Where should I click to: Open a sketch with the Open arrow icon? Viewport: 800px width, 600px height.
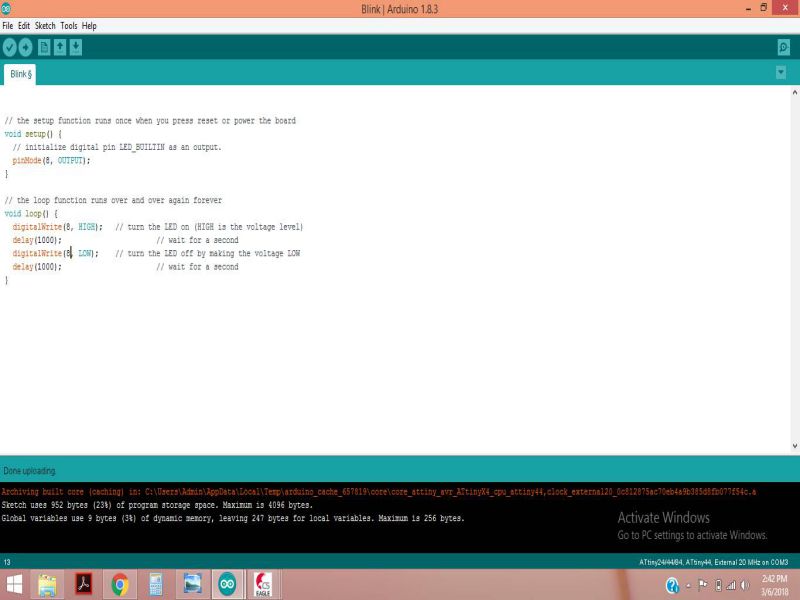[x=60, y=47]
